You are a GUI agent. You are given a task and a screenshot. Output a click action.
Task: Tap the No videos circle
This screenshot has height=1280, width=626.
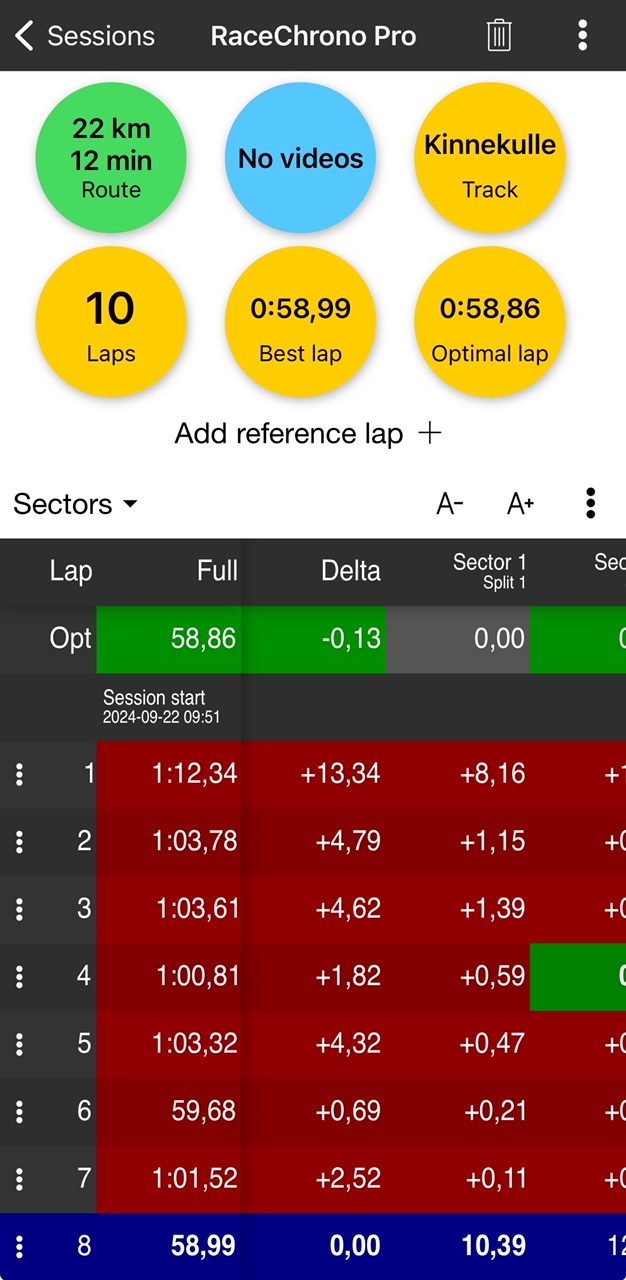300,158
